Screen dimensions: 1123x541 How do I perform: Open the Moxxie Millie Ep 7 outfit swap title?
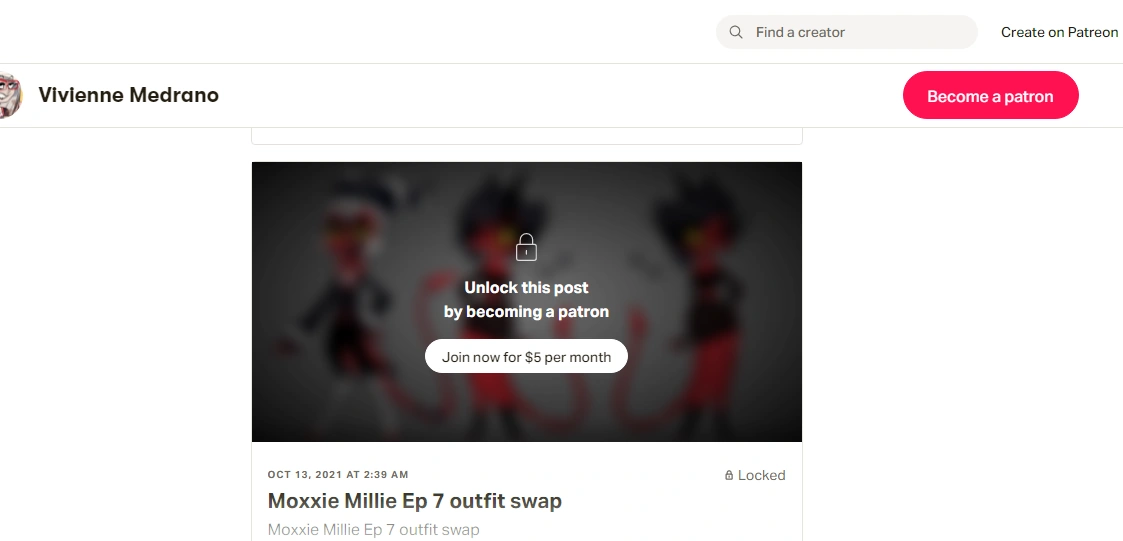415,500
